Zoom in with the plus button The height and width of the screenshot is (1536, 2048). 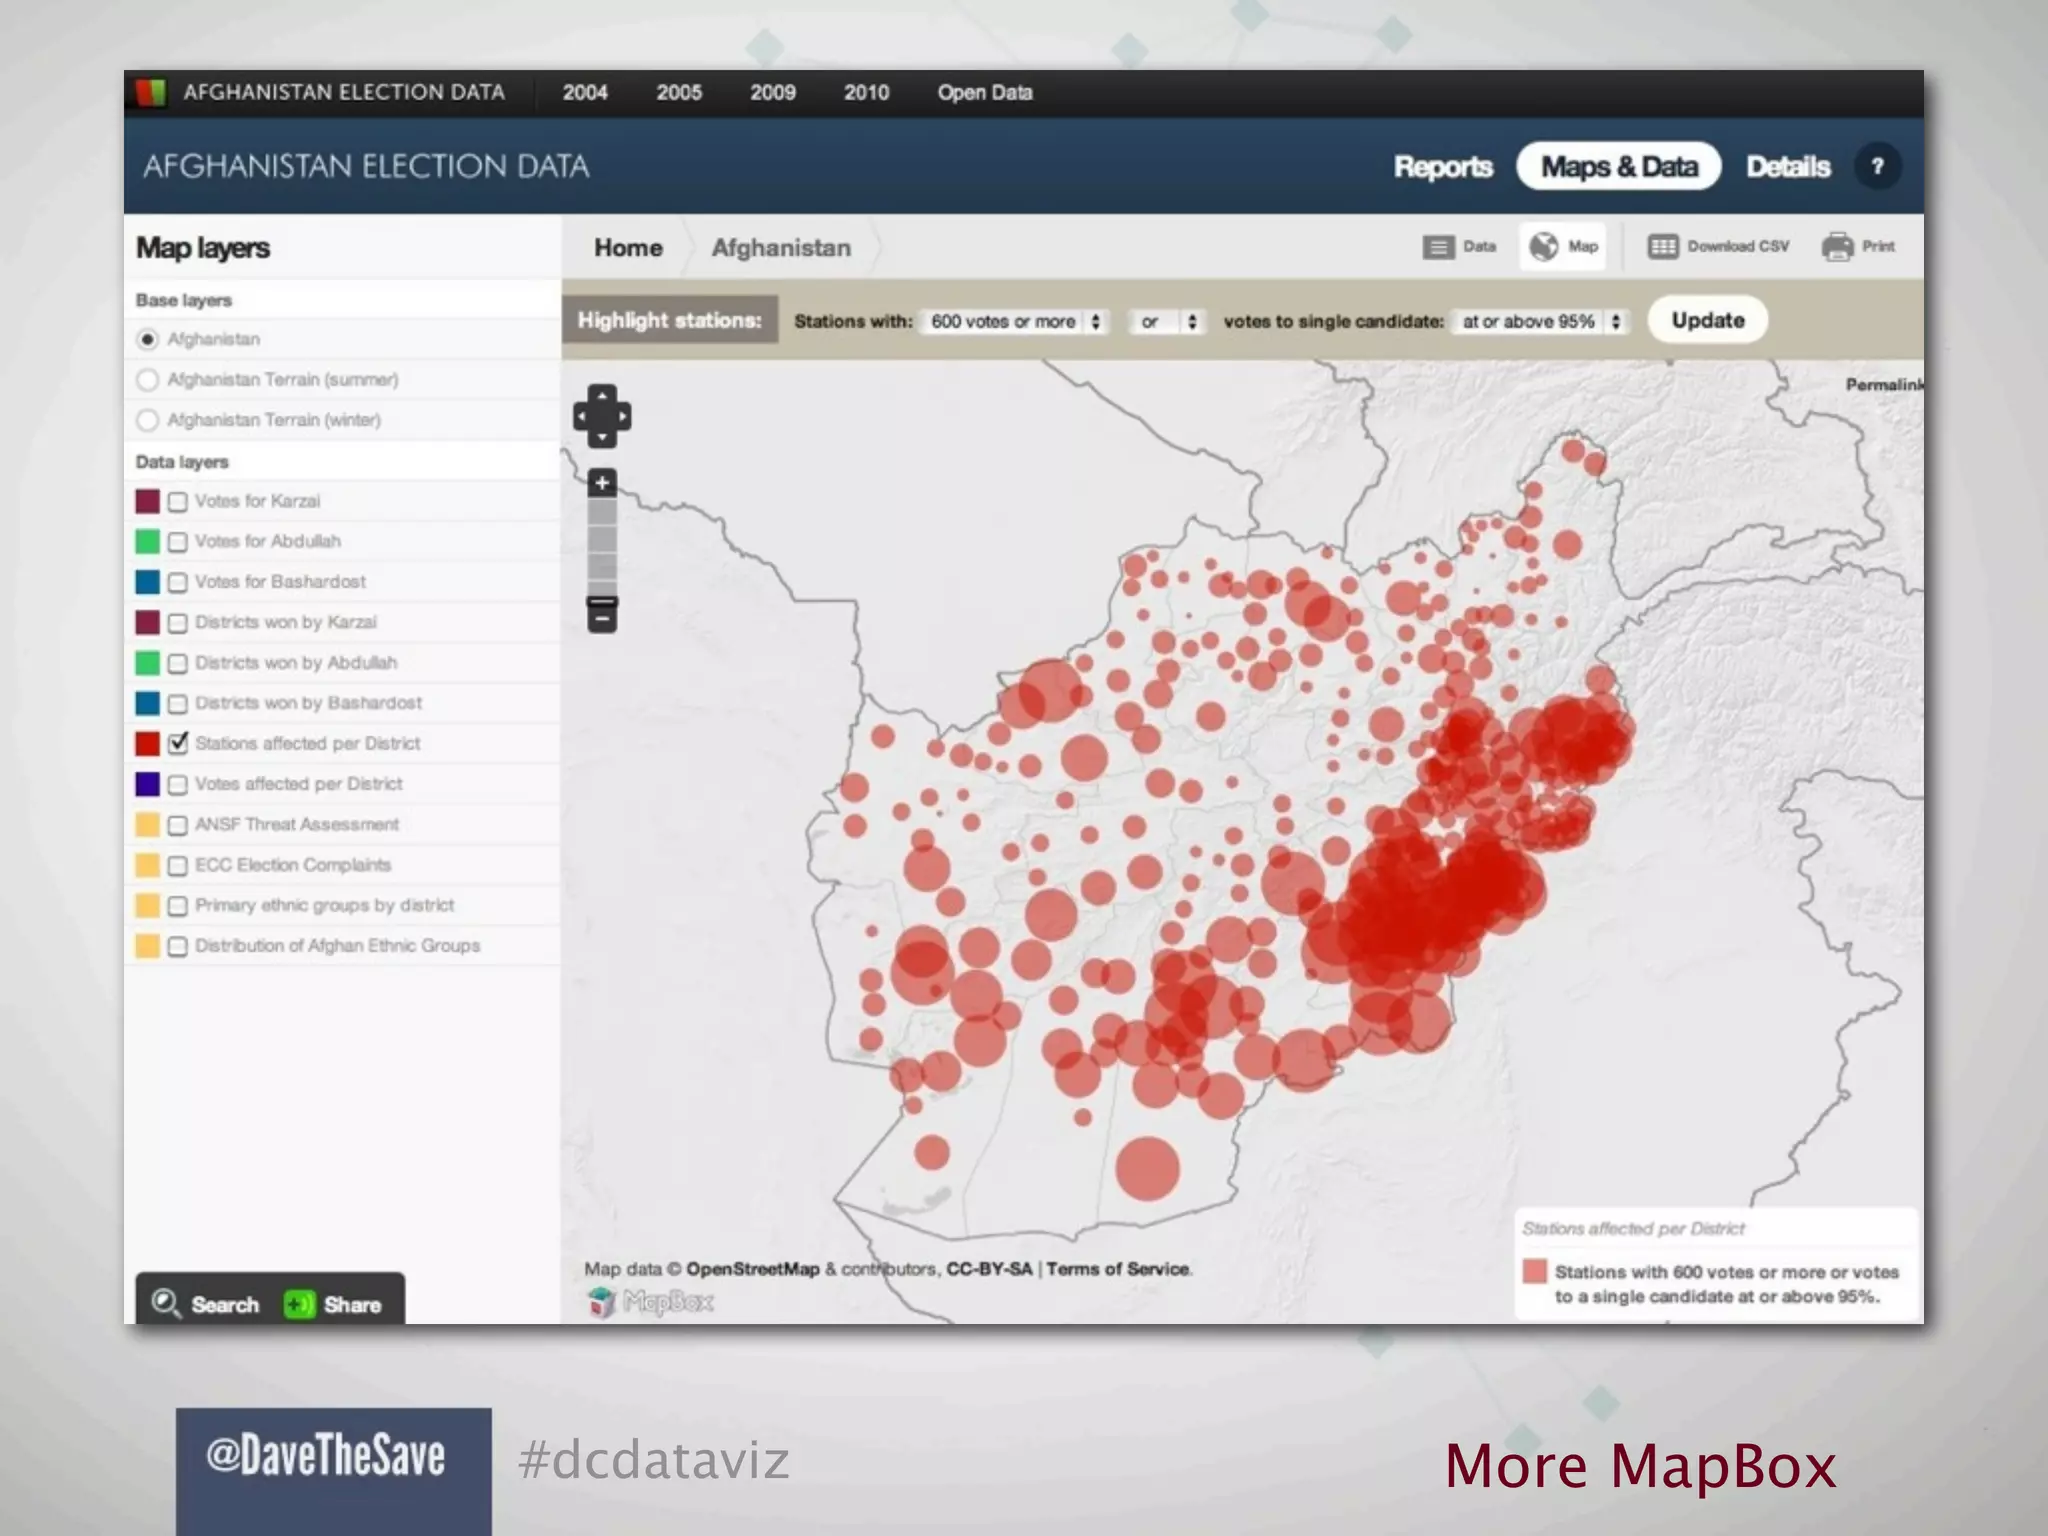pos(602,483)
